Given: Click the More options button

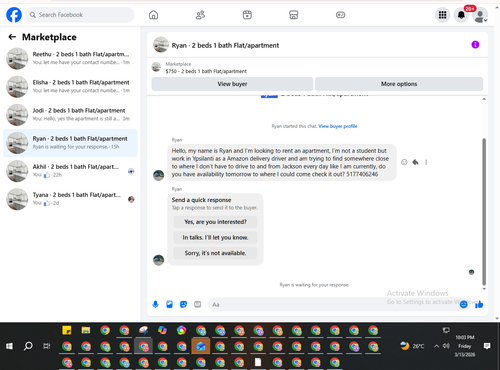Looking at the screenshot, I should [x=399, y=84].
